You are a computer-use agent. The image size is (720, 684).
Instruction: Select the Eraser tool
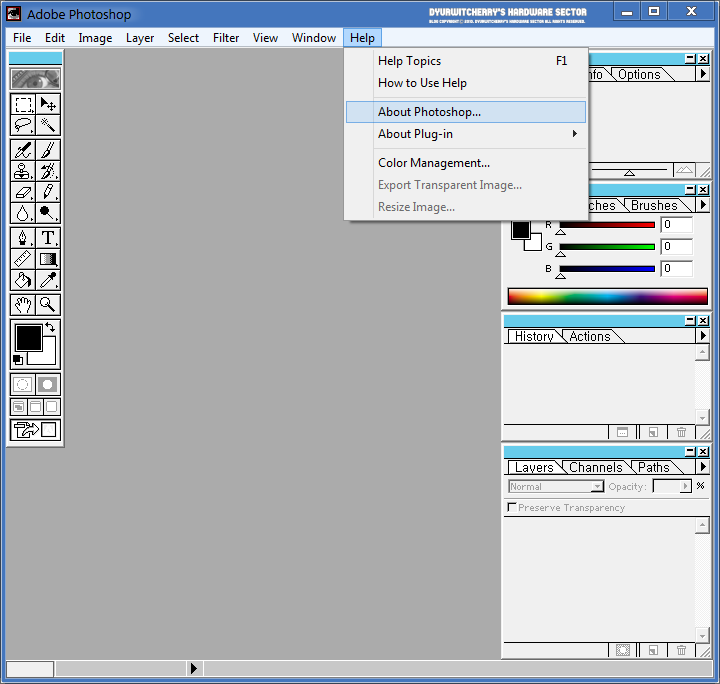coord(23,192)
